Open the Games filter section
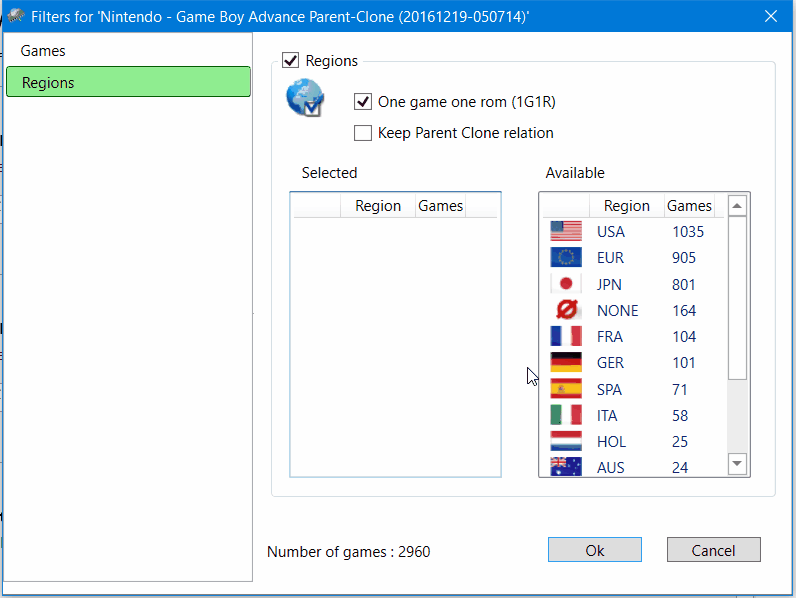The width and height of the screenshot is (796, 598). (128, 51)
